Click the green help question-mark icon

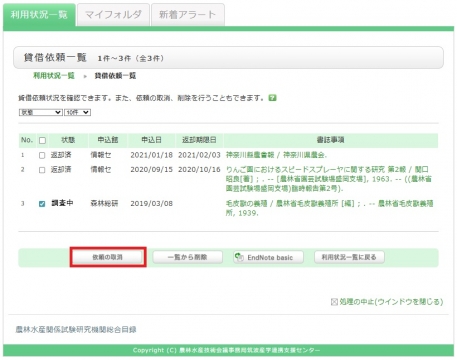point(273,98)
